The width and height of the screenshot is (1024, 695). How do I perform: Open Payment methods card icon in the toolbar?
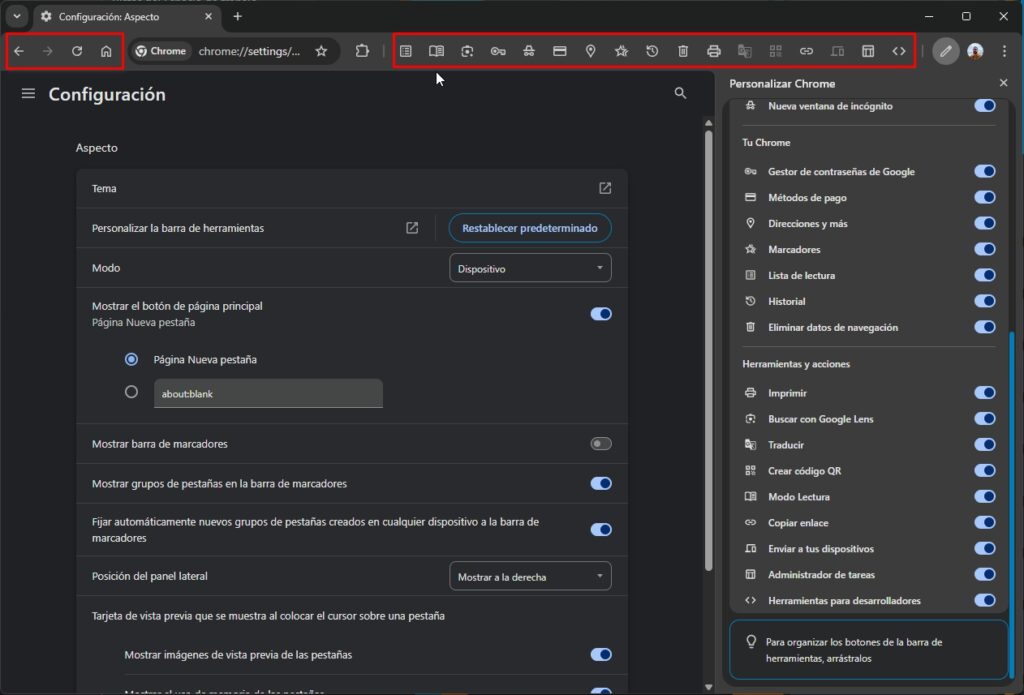[560, 51]
